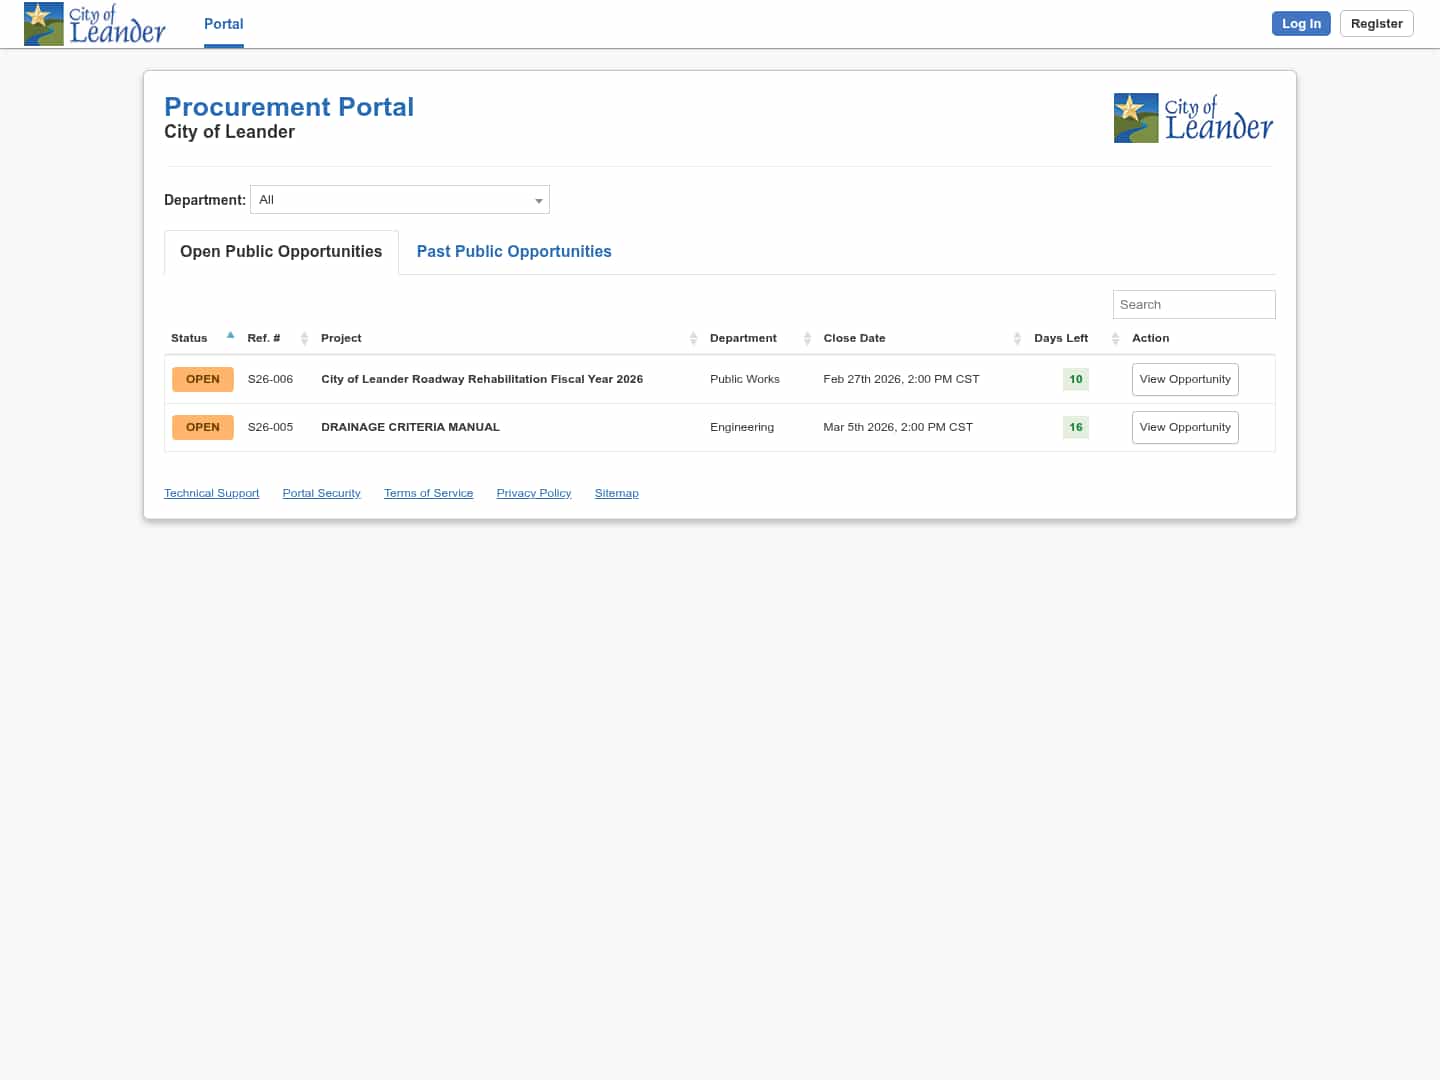Click the Leander logo in the navigation bar
The height and width of the screenshot is (1080, 1440).
coord(95,23)
